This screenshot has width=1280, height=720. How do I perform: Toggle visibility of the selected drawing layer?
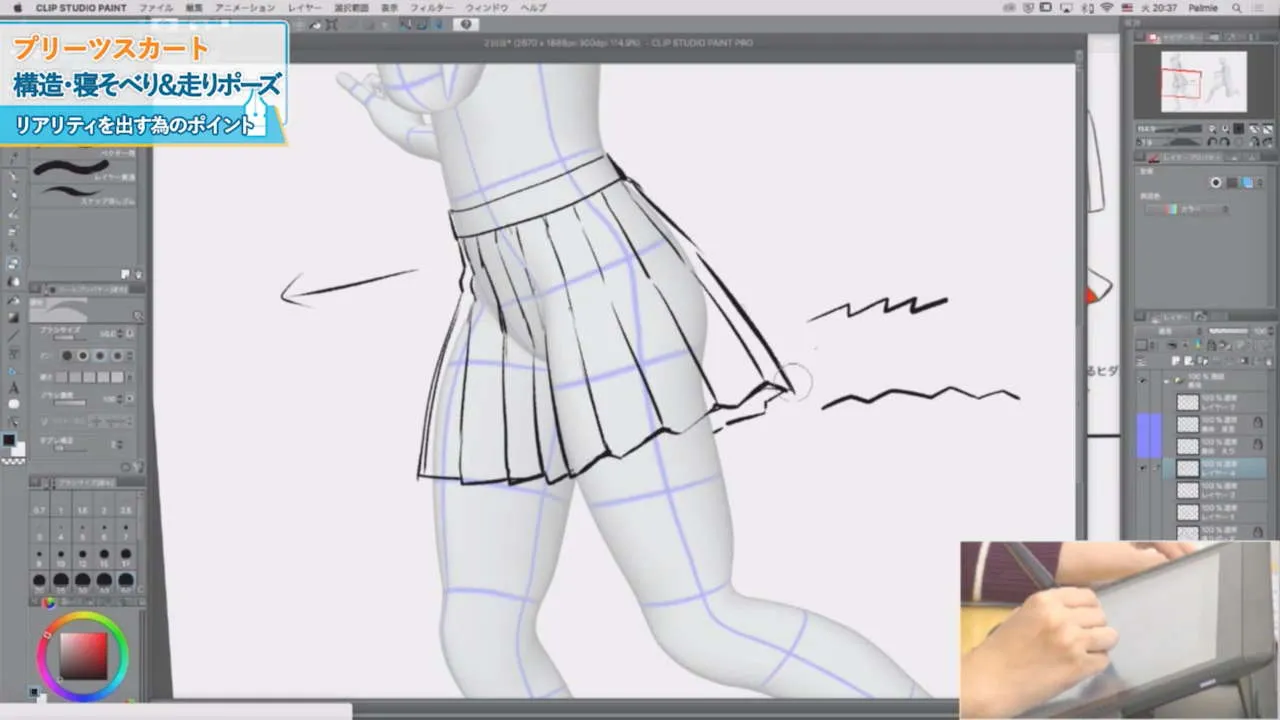pos(1142,468)
